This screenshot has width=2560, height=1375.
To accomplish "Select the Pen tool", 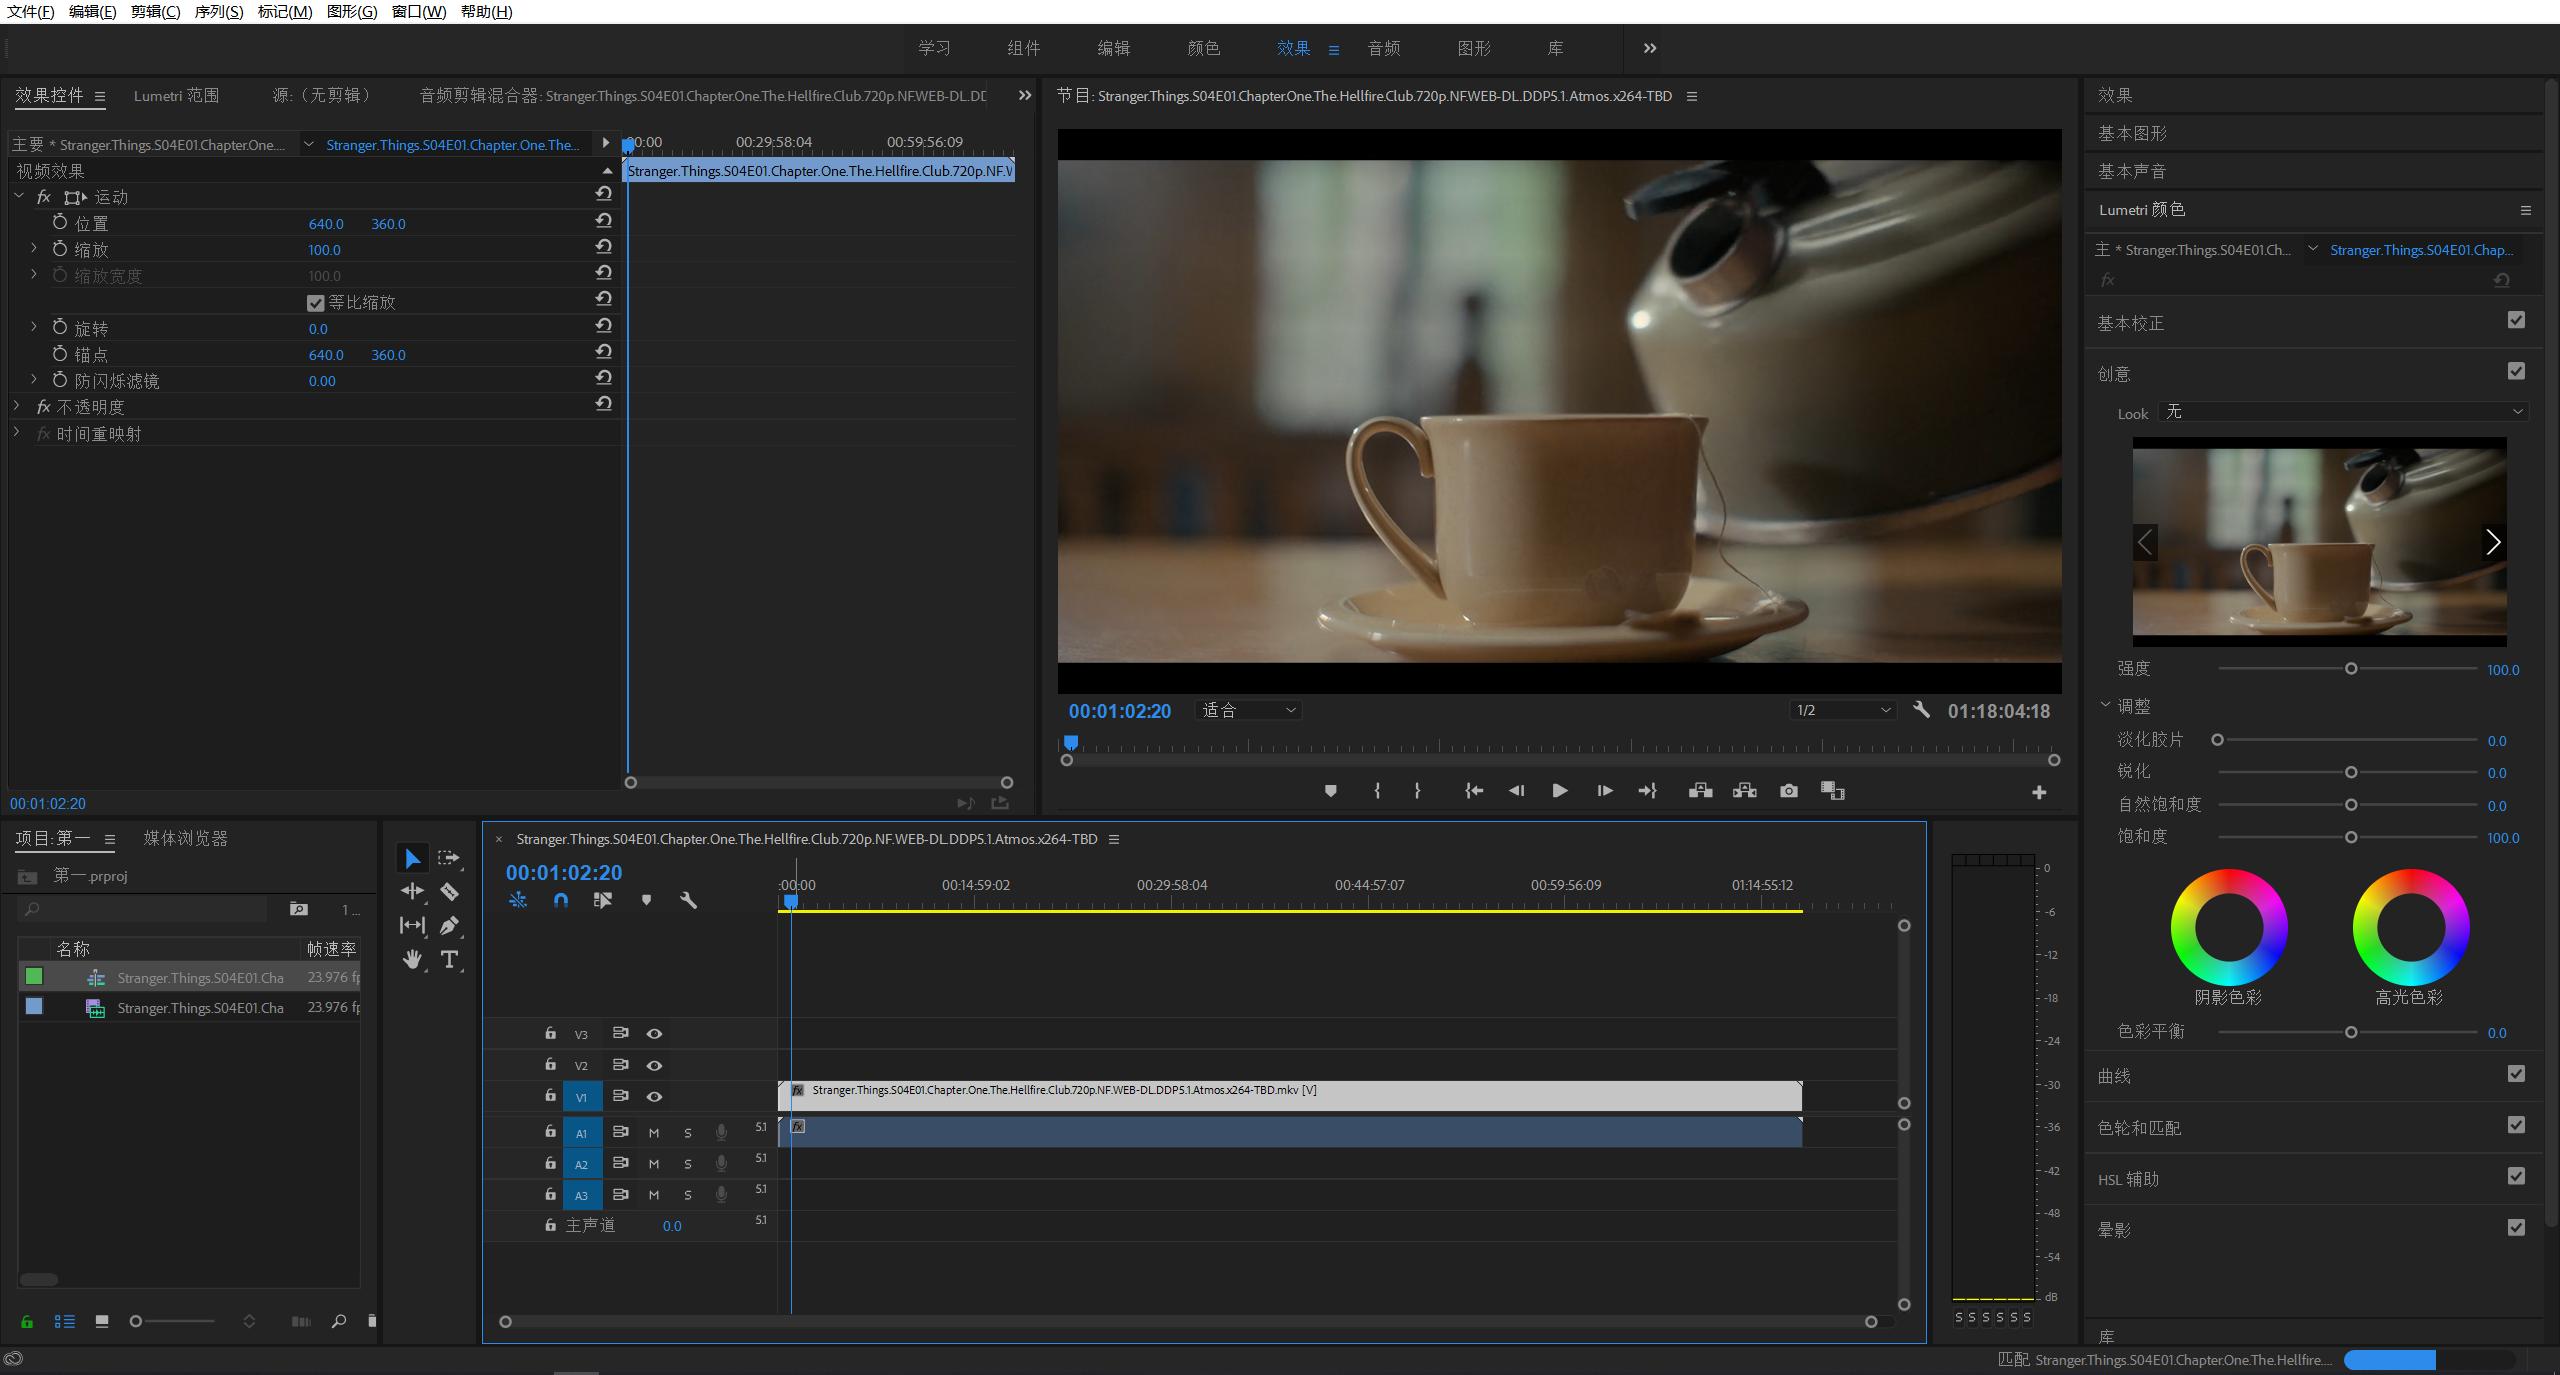I will click(x=449, y=926).
